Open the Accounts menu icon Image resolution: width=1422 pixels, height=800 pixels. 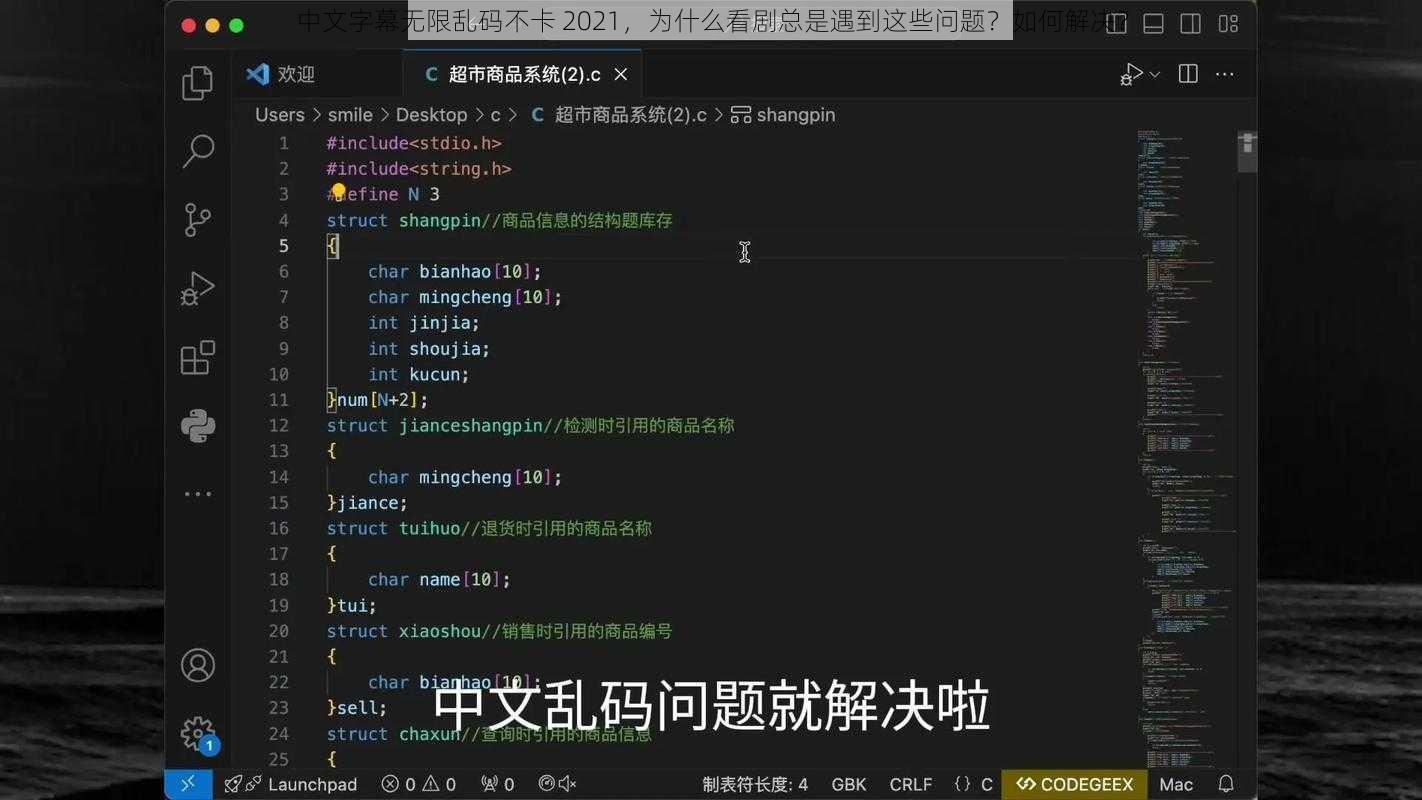pos(198,665)
